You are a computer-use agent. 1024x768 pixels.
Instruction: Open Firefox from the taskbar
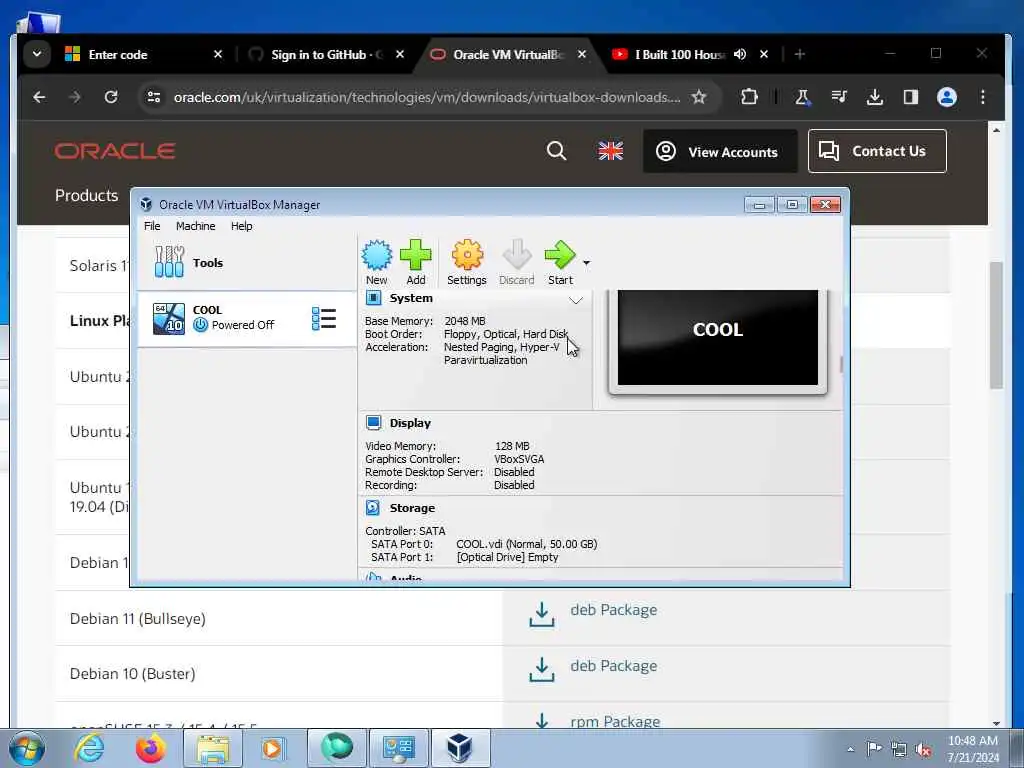[x=150, y=748]
